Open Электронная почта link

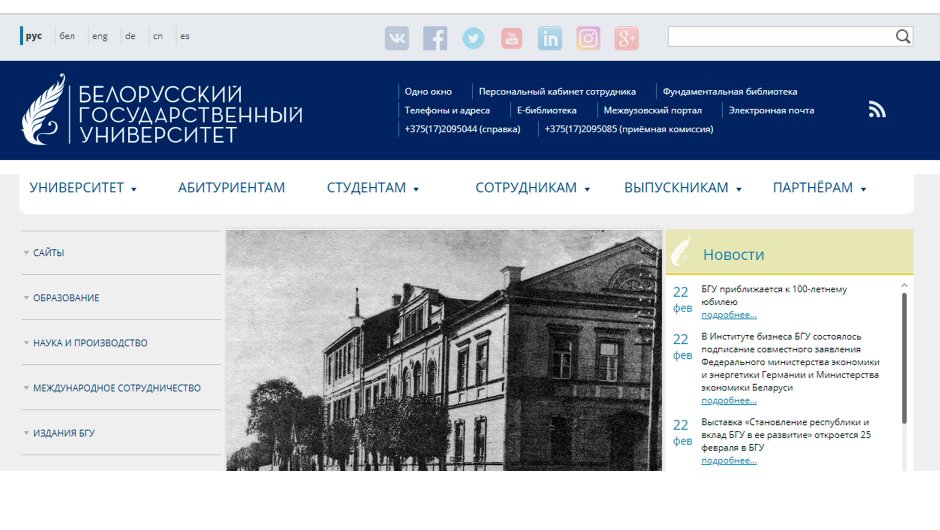coord(771,110)
